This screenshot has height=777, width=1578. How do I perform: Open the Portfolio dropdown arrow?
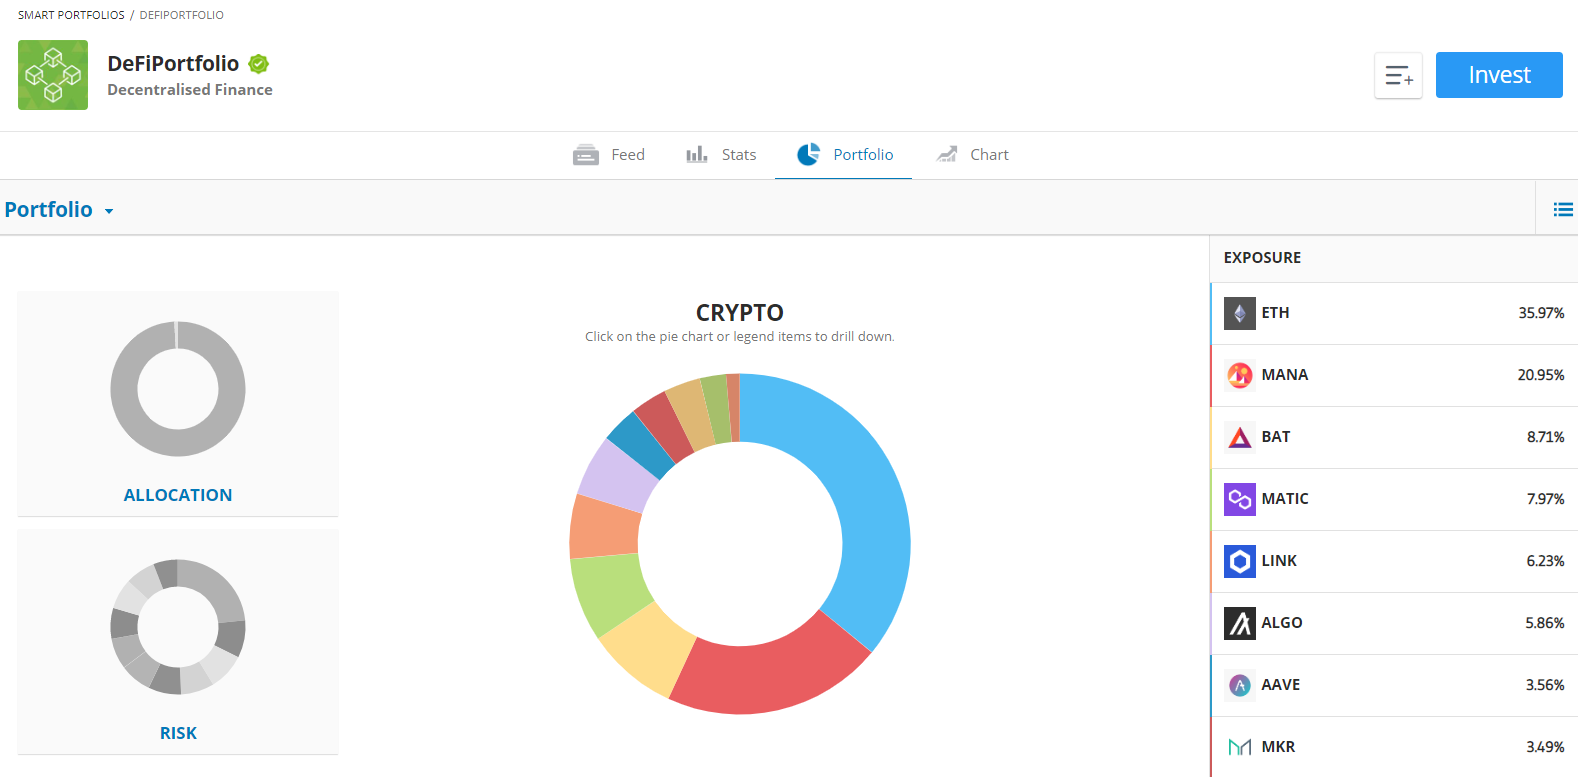109,211
